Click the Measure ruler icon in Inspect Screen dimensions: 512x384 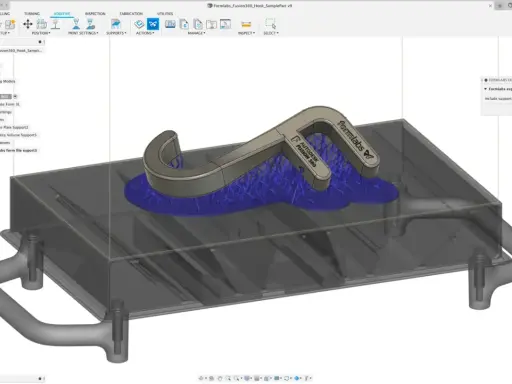(246, 24)
